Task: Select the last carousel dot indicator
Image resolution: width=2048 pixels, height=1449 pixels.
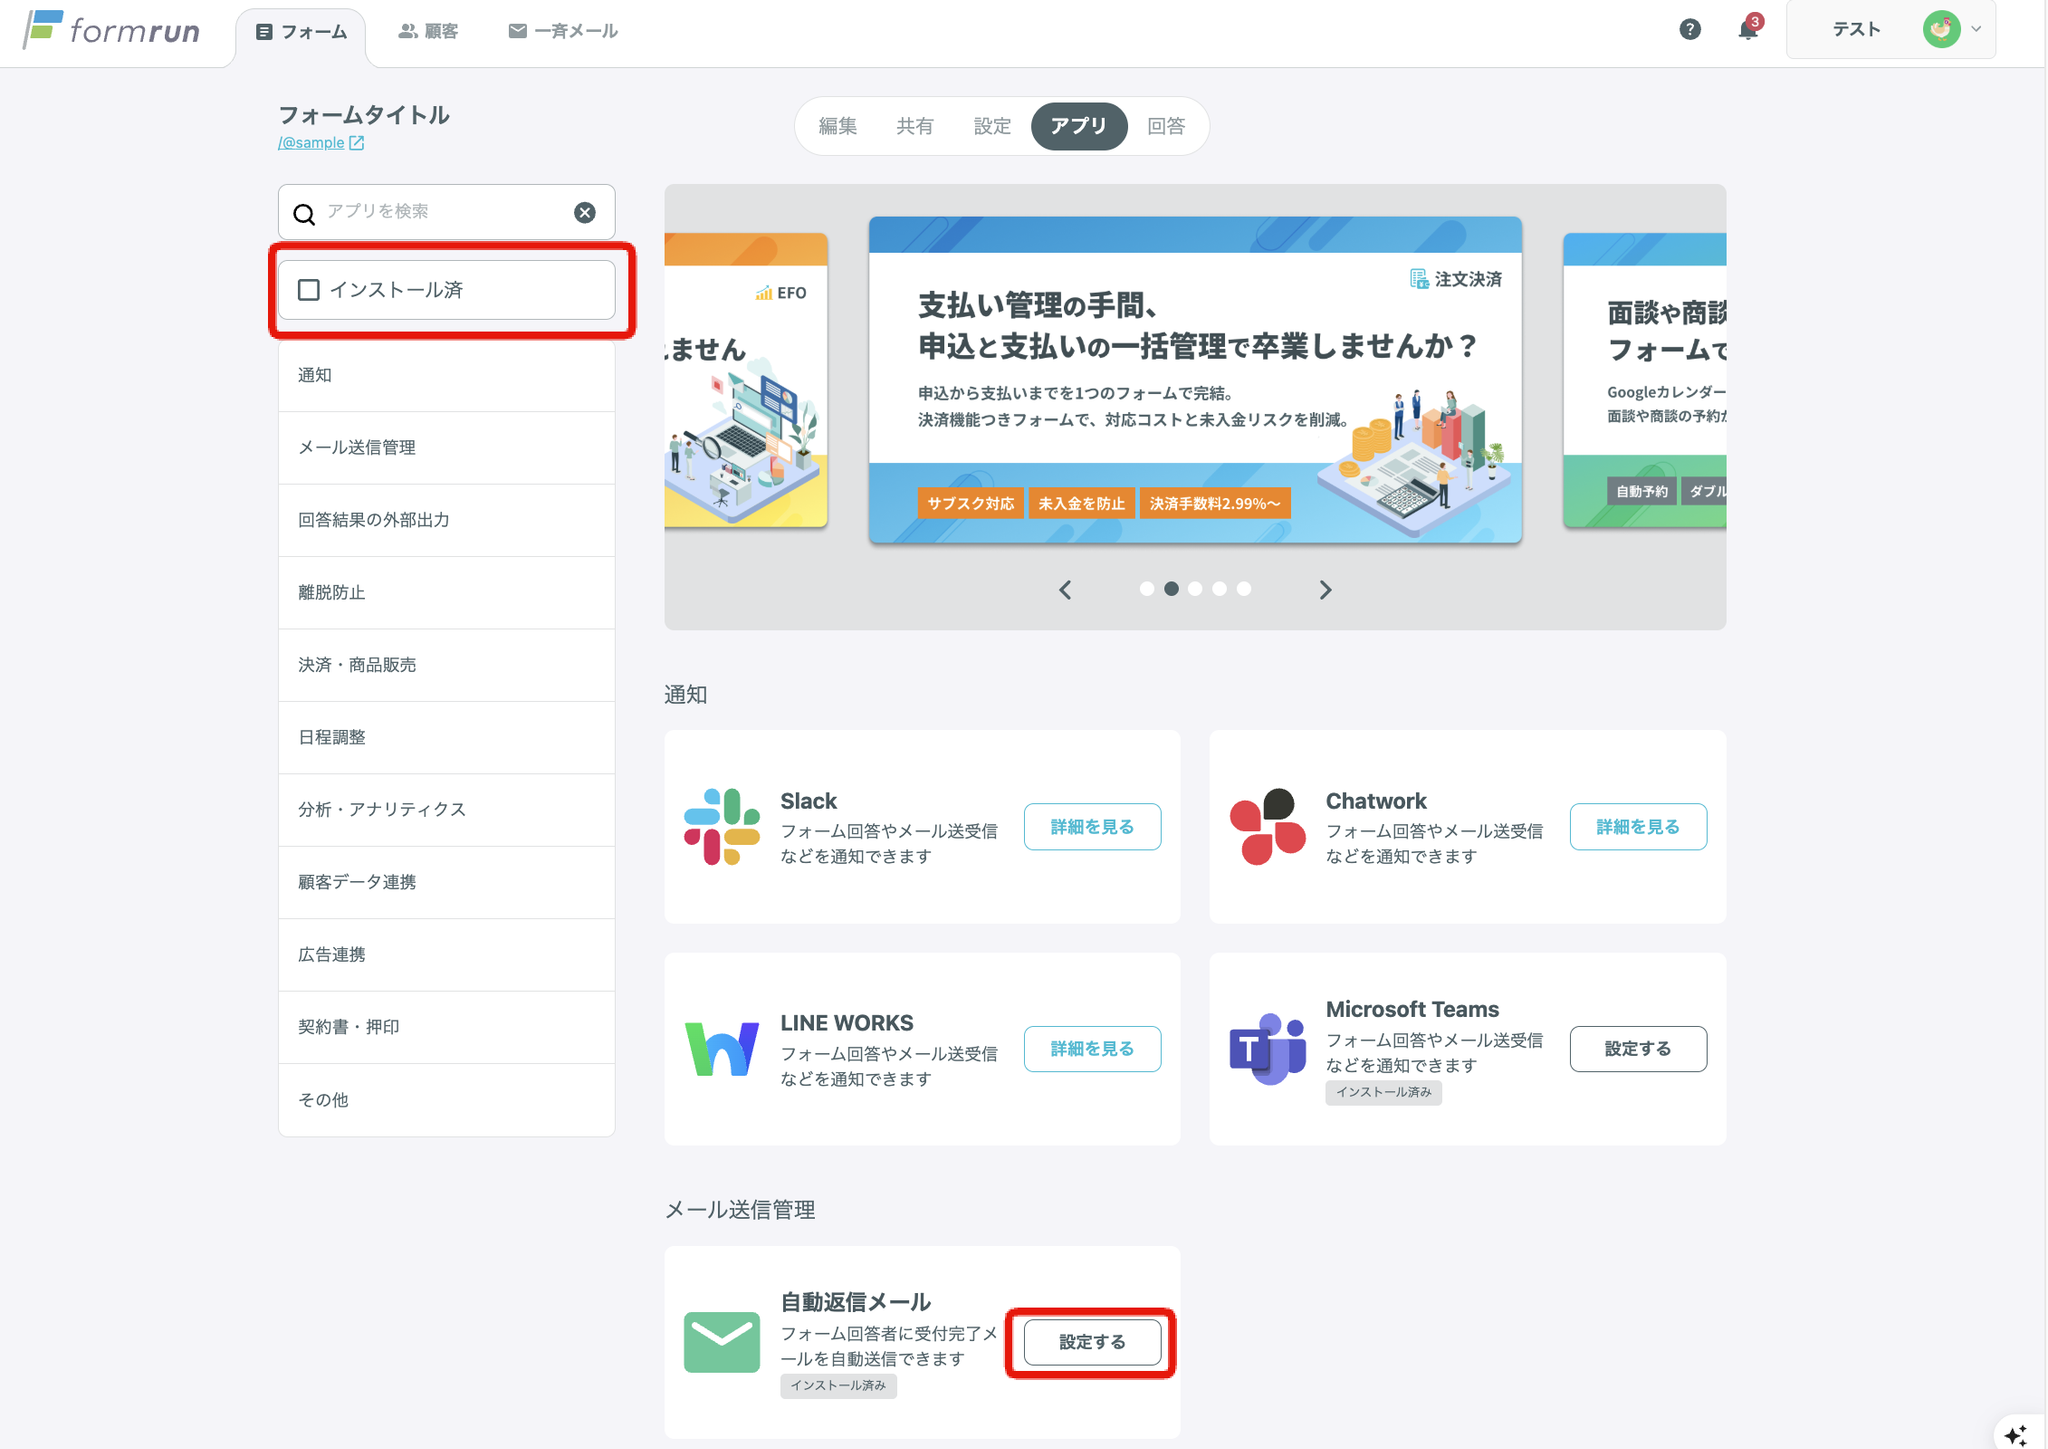Action: [x=1244, y=589]
